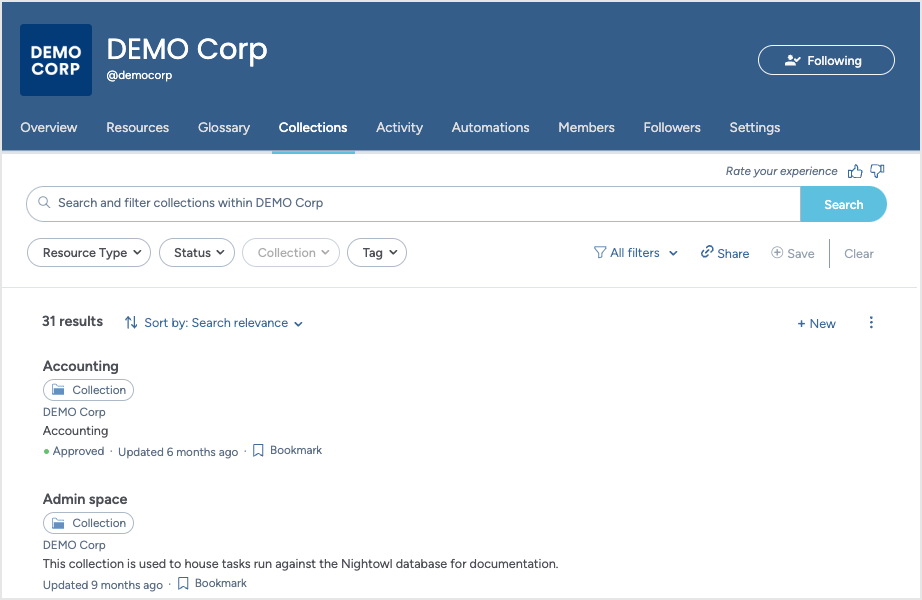Select the Collections tab

tap(313, 128)
